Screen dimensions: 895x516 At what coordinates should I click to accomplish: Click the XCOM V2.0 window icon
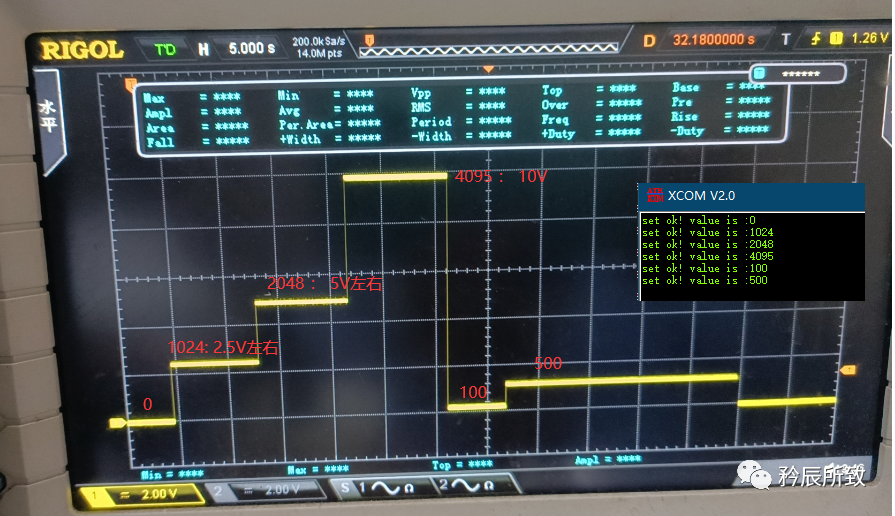tap(655, 195)
